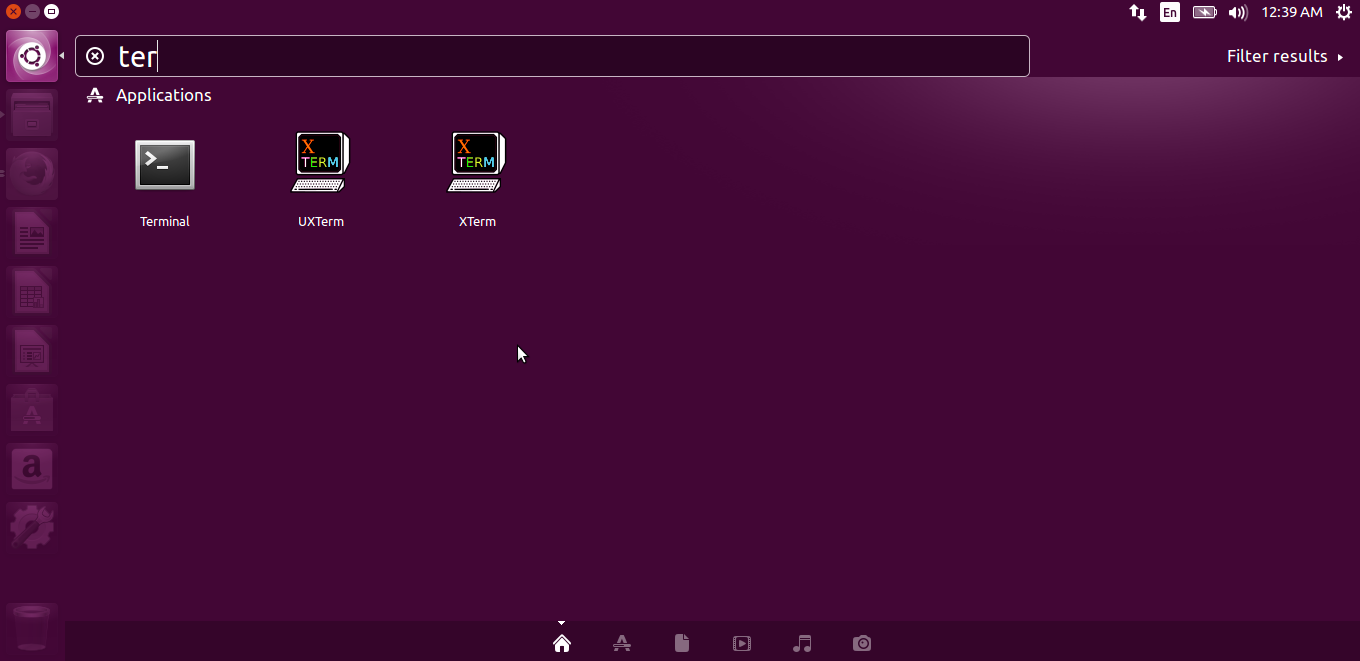The height and width of the screenshot is (661, 1360).
Task: Open the Files manager from launcher
Action: coord(32,115)
